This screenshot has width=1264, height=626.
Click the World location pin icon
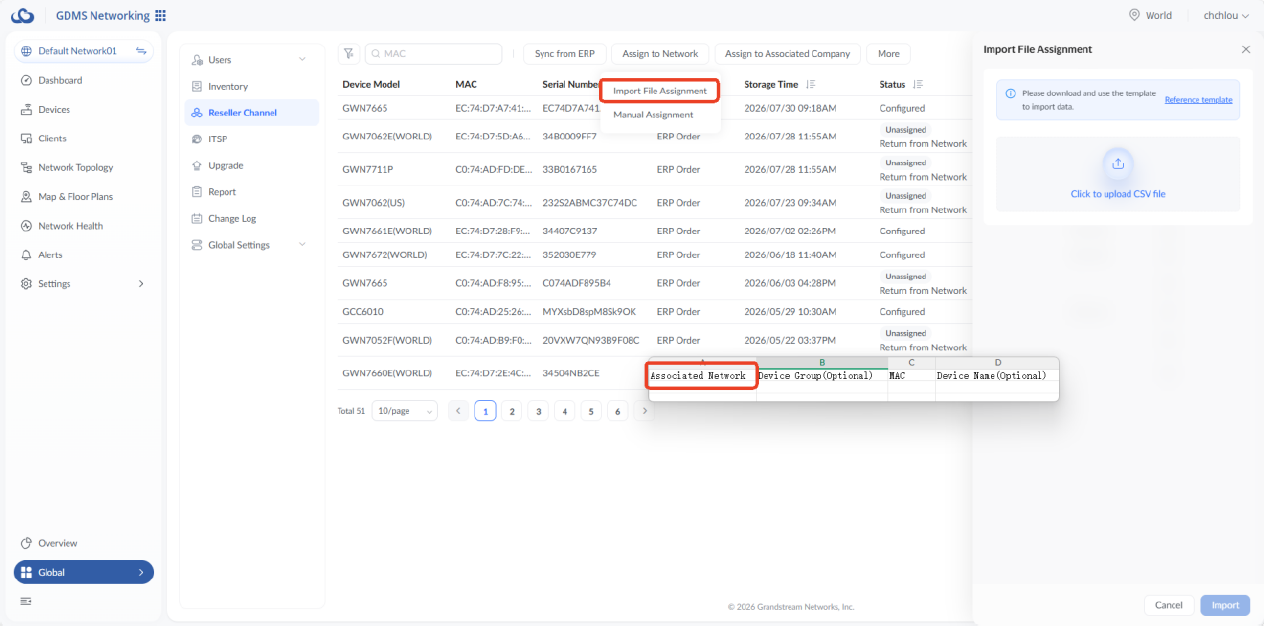(x=1134, y=15)
